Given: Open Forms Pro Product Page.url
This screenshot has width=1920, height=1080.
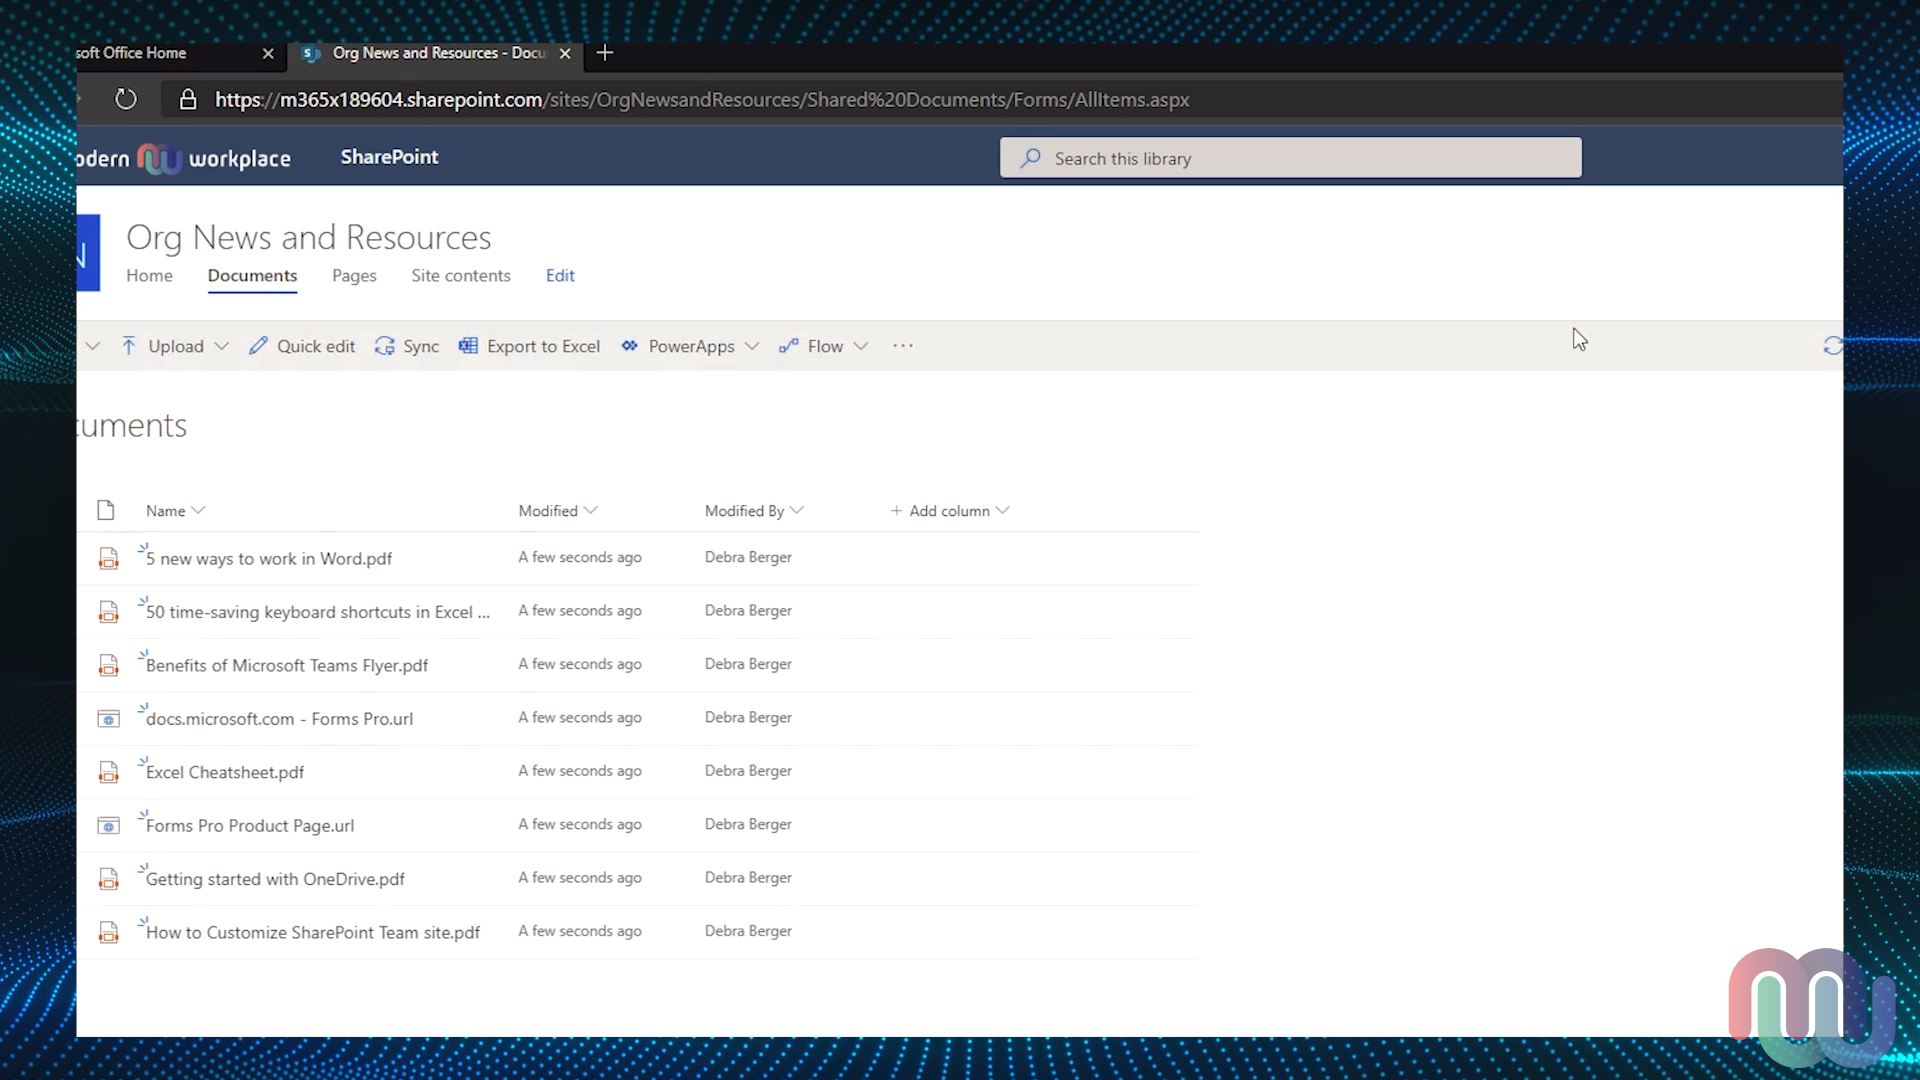Looking at the screenshot, I should coord(250,826).
